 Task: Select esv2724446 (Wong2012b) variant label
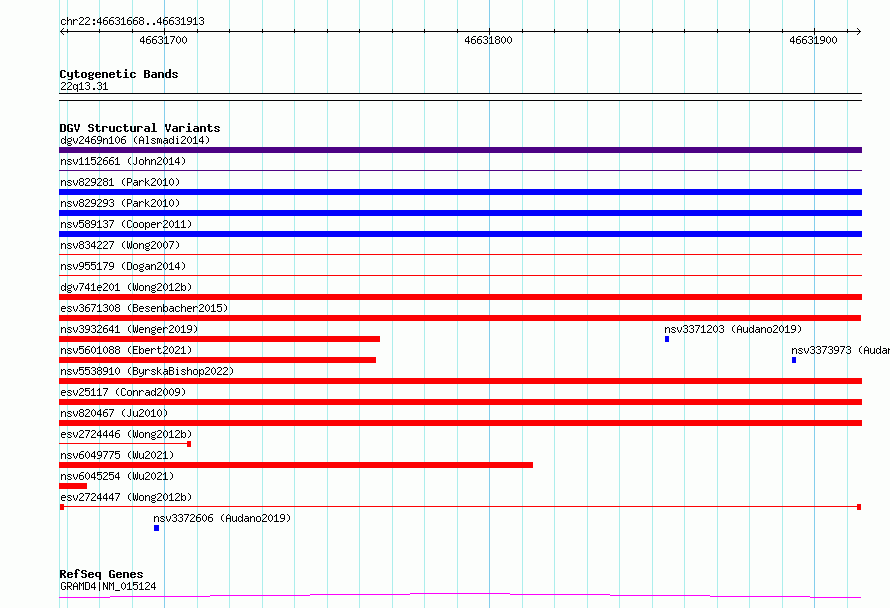pos(126,434)
